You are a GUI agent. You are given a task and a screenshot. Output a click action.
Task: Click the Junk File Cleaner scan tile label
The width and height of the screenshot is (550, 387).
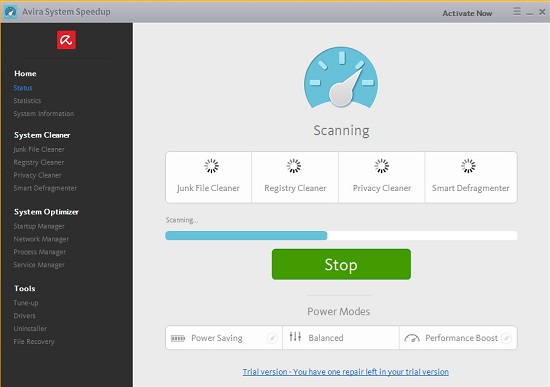coord(208,188)
